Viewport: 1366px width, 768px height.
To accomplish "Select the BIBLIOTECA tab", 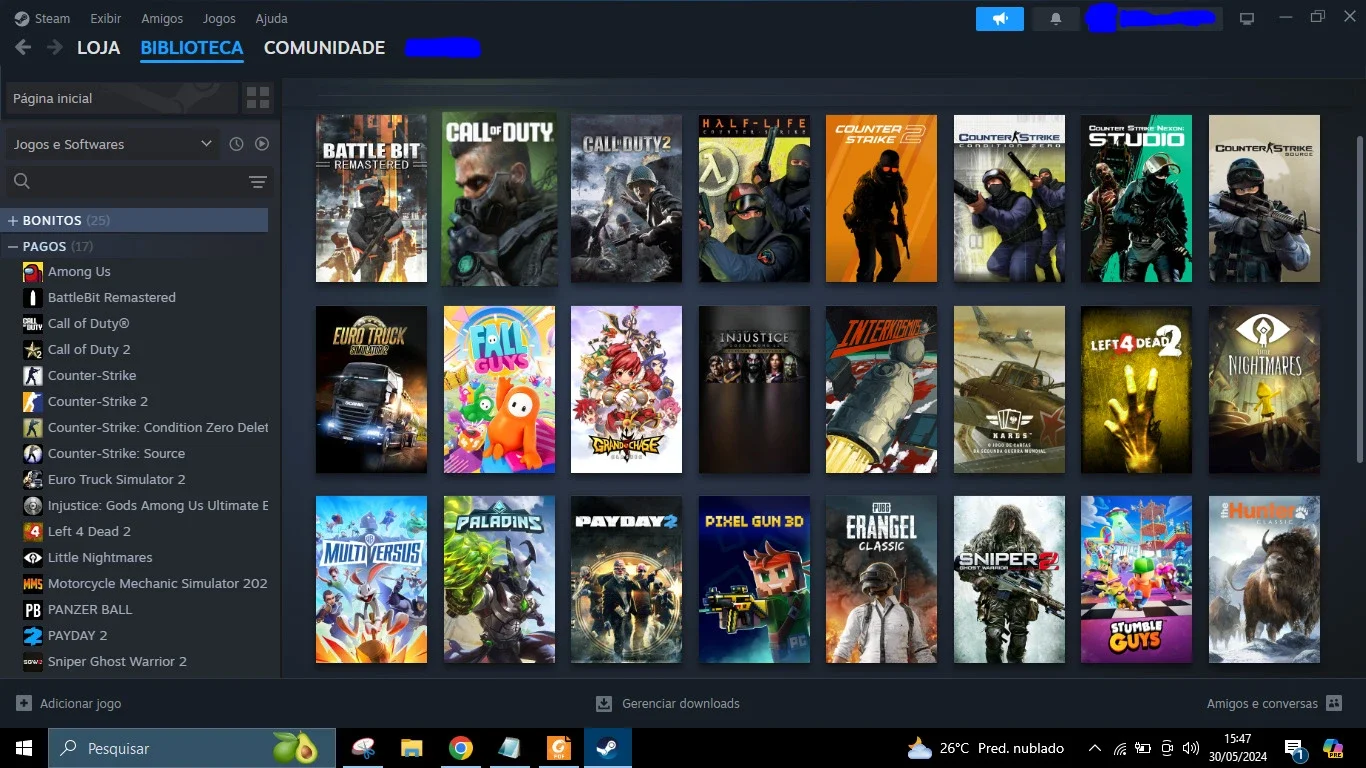I will (192, 47).
